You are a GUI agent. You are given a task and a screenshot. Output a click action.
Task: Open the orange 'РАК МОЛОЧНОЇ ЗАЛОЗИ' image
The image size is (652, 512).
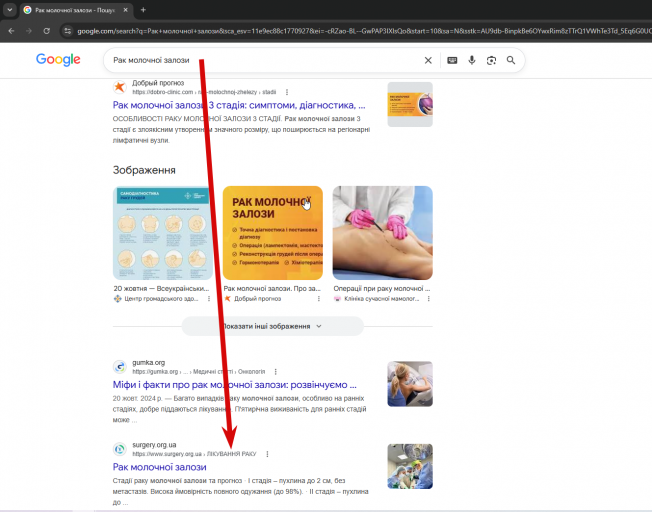[x=273, y=233]
